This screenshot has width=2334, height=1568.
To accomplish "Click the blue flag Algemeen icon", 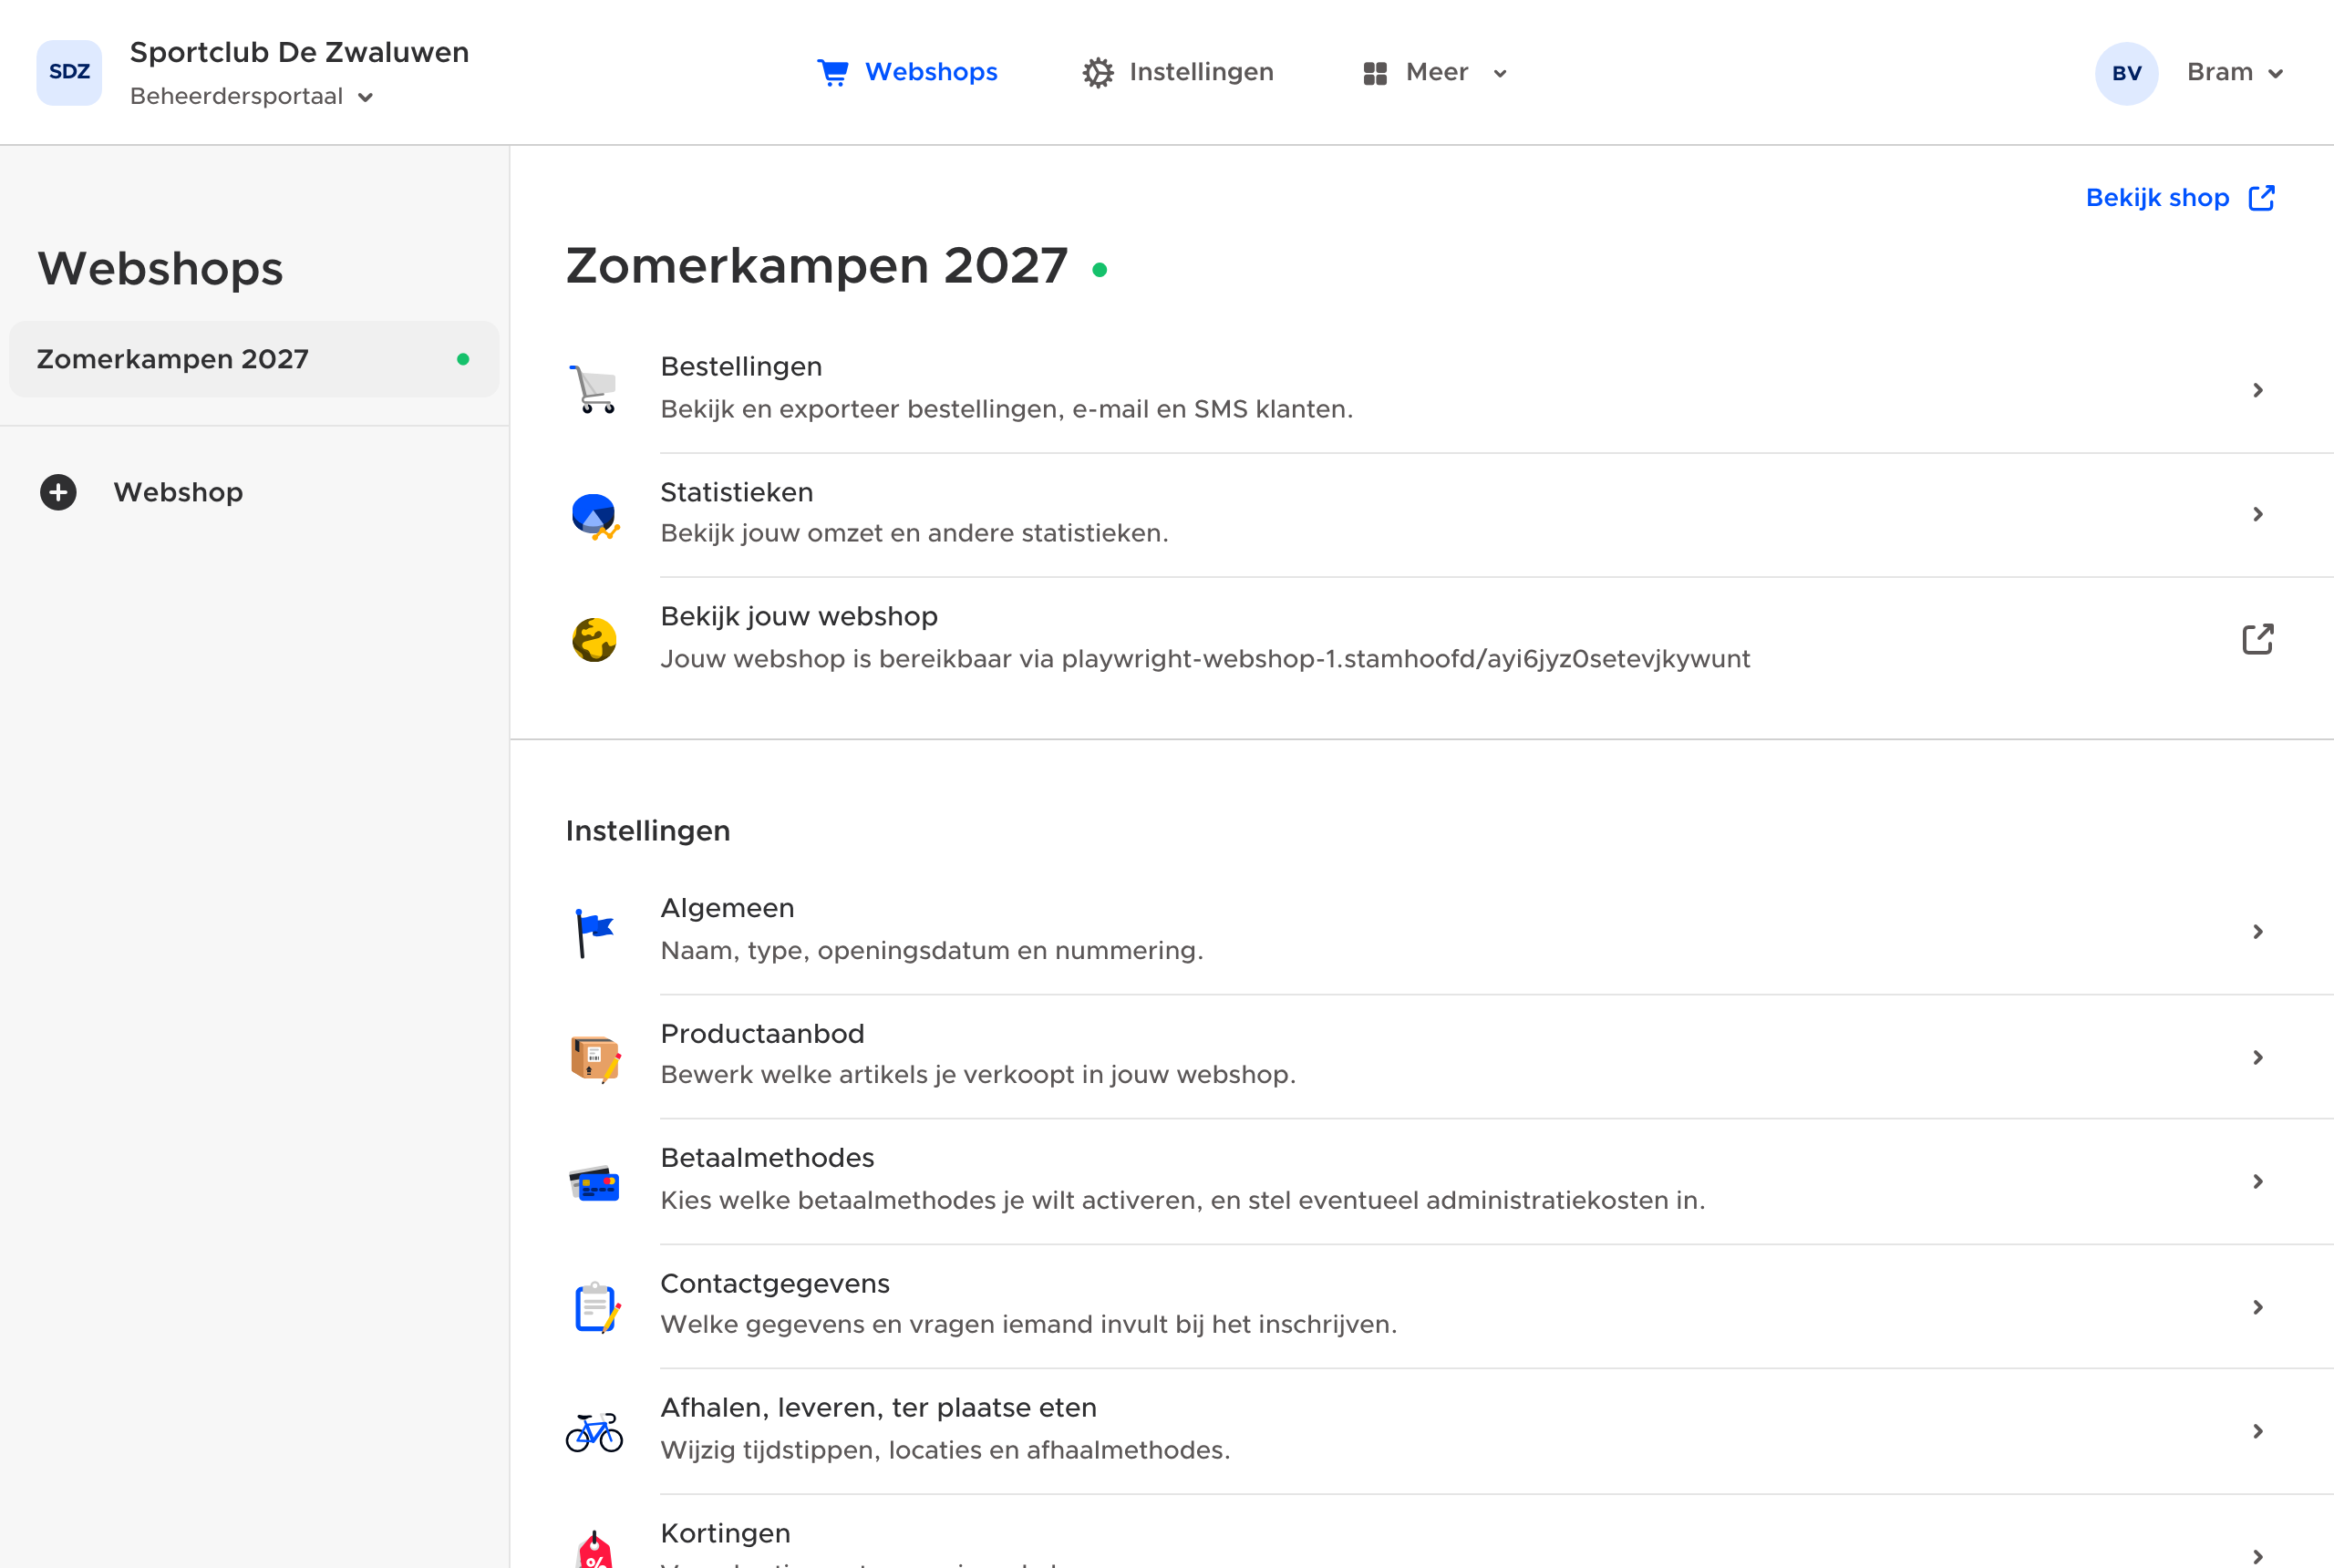I will click(594, 932).
